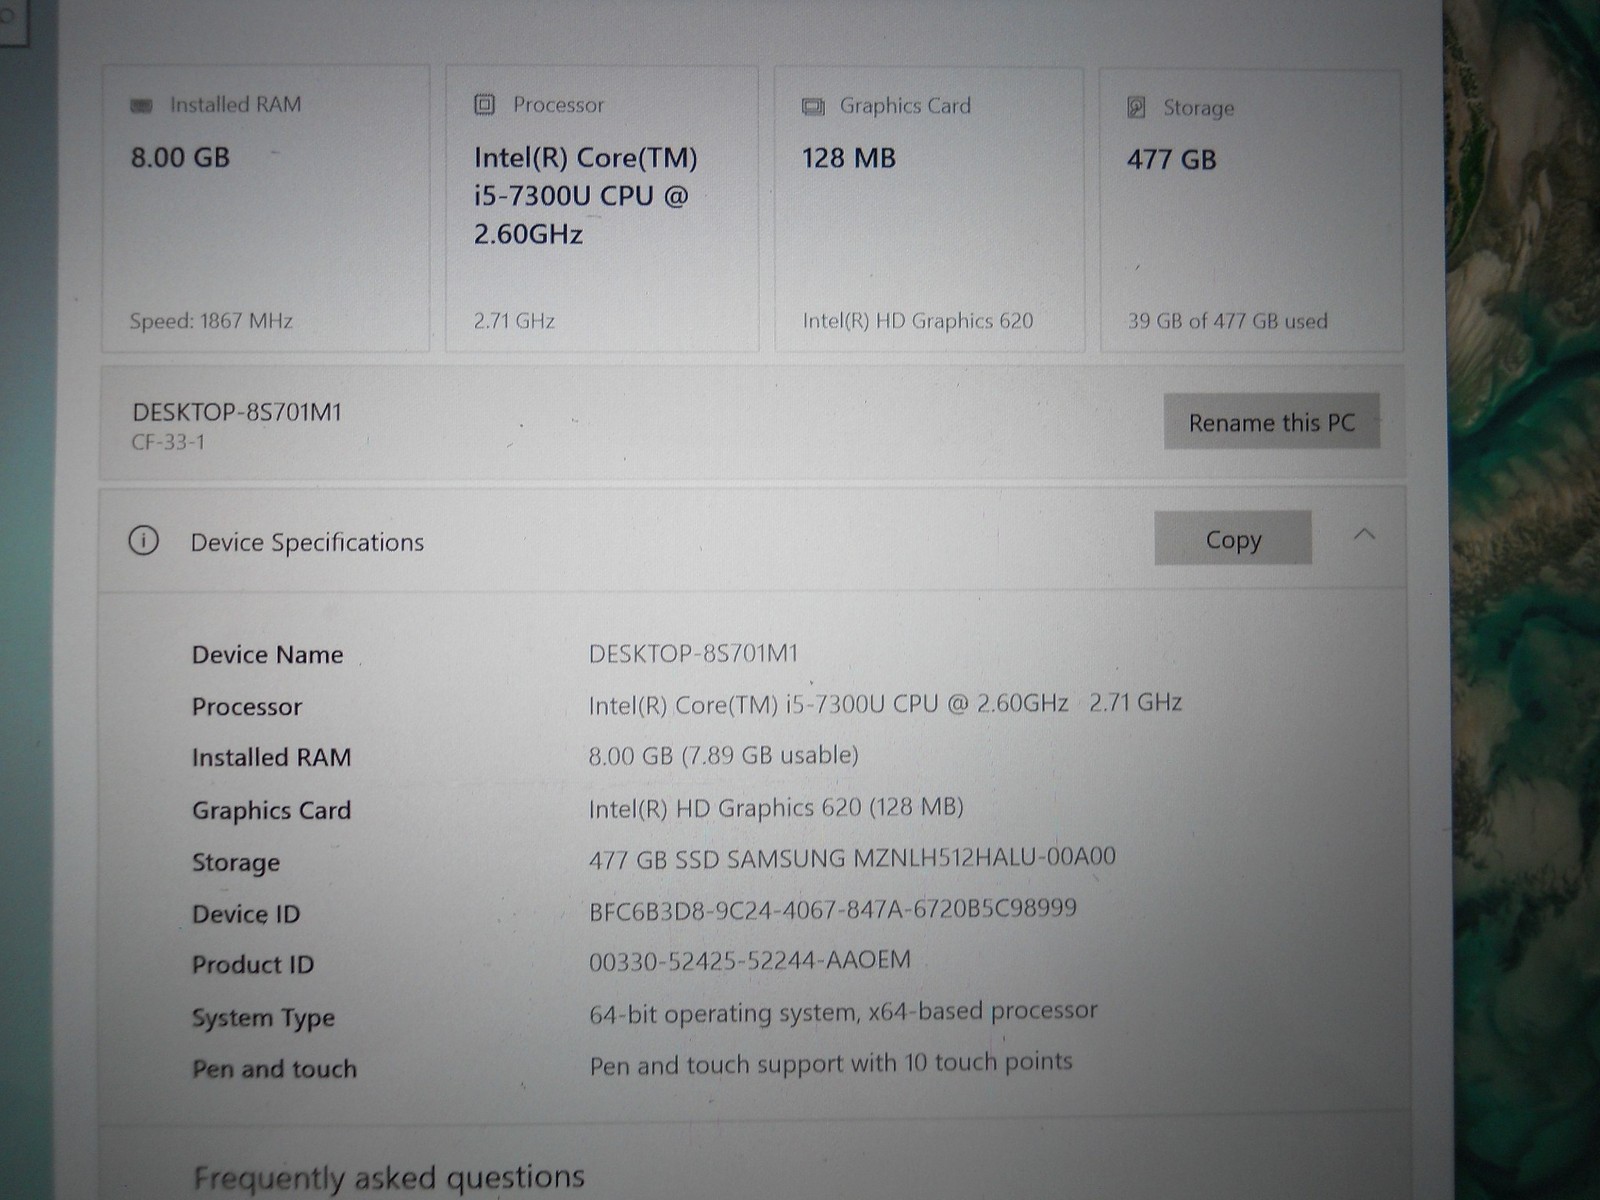Select the DESKTOP-8S701M1 name in the header bar
Screen dimensions: 1600x1200
237,412
